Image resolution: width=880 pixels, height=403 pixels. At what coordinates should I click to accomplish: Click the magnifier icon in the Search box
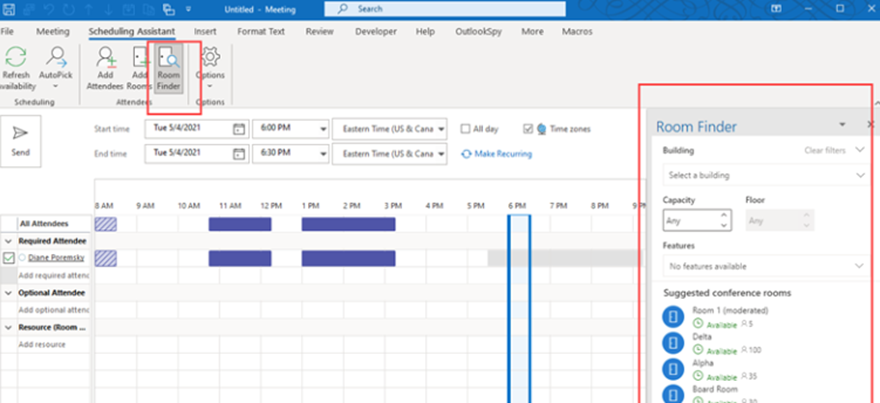(x=343, y=9)
